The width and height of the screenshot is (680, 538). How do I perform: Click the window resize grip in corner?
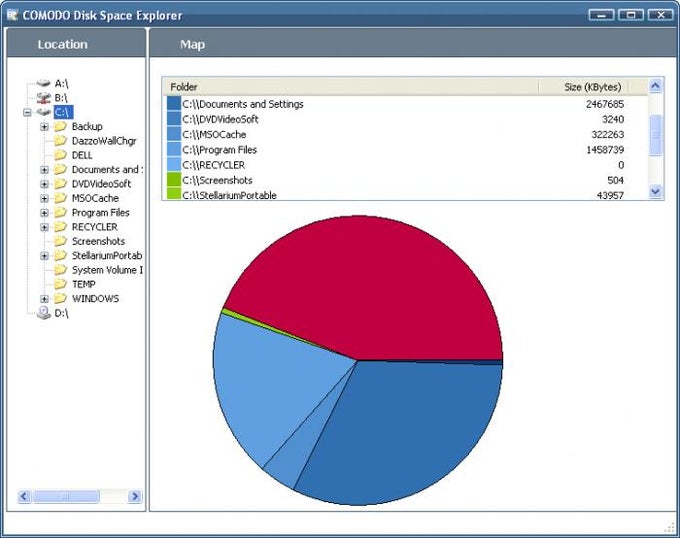pos(670,527)
